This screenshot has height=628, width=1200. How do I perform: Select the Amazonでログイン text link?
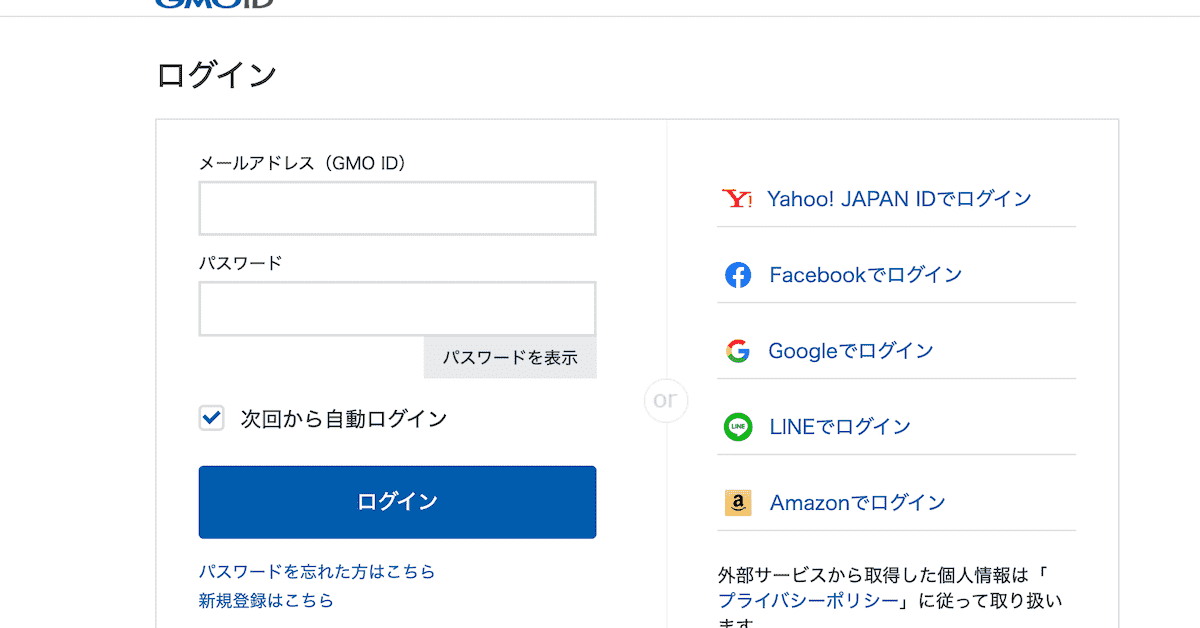tap(857, 503)
